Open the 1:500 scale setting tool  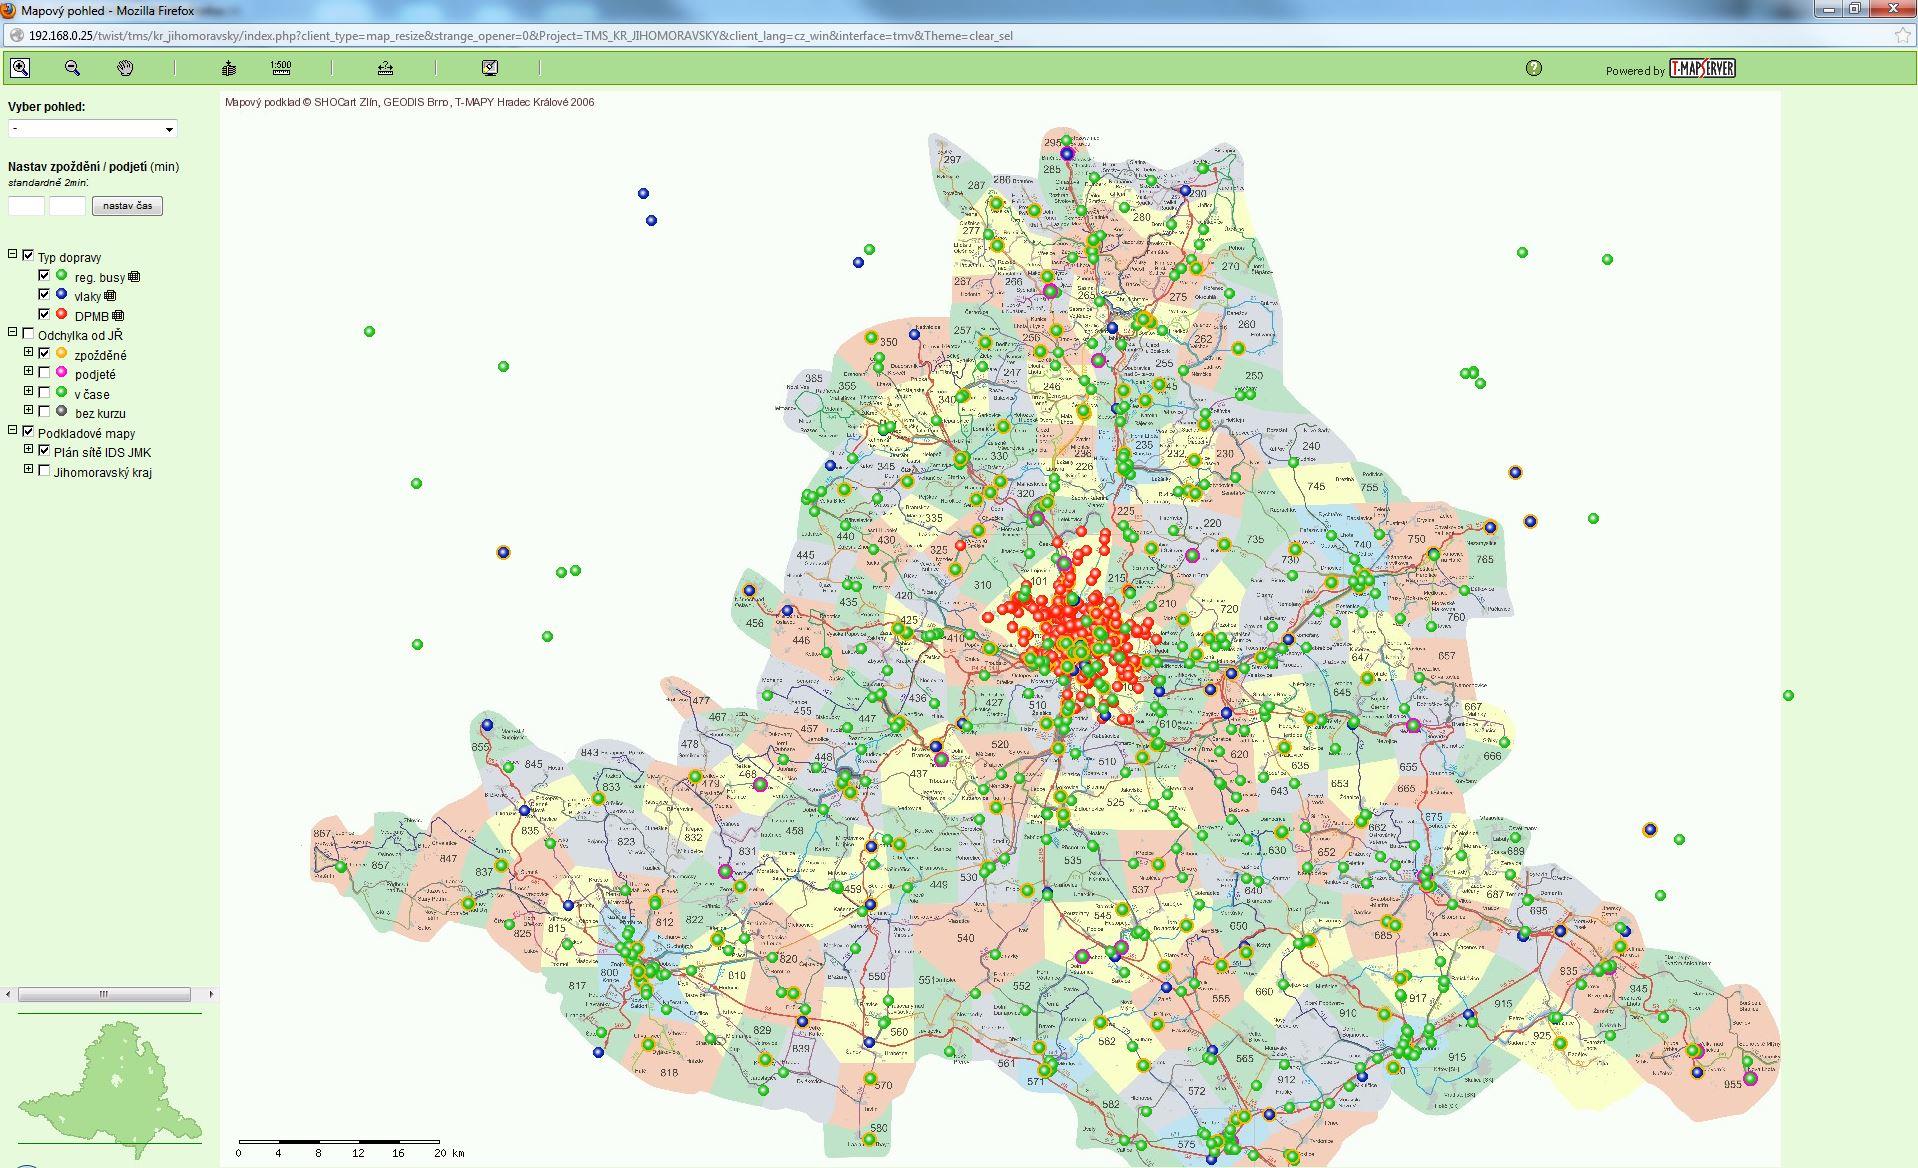(x=281, y=68)
